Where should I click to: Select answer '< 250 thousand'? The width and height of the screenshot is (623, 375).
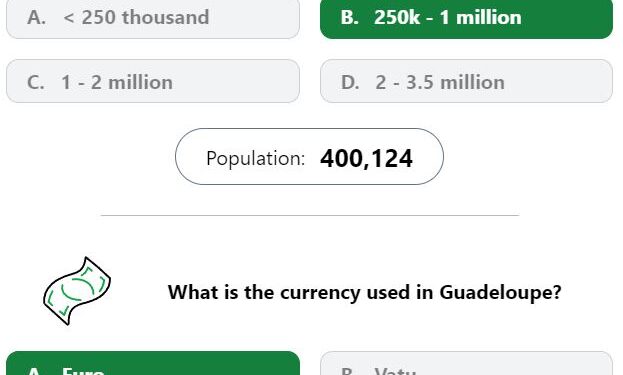[153, 19]
